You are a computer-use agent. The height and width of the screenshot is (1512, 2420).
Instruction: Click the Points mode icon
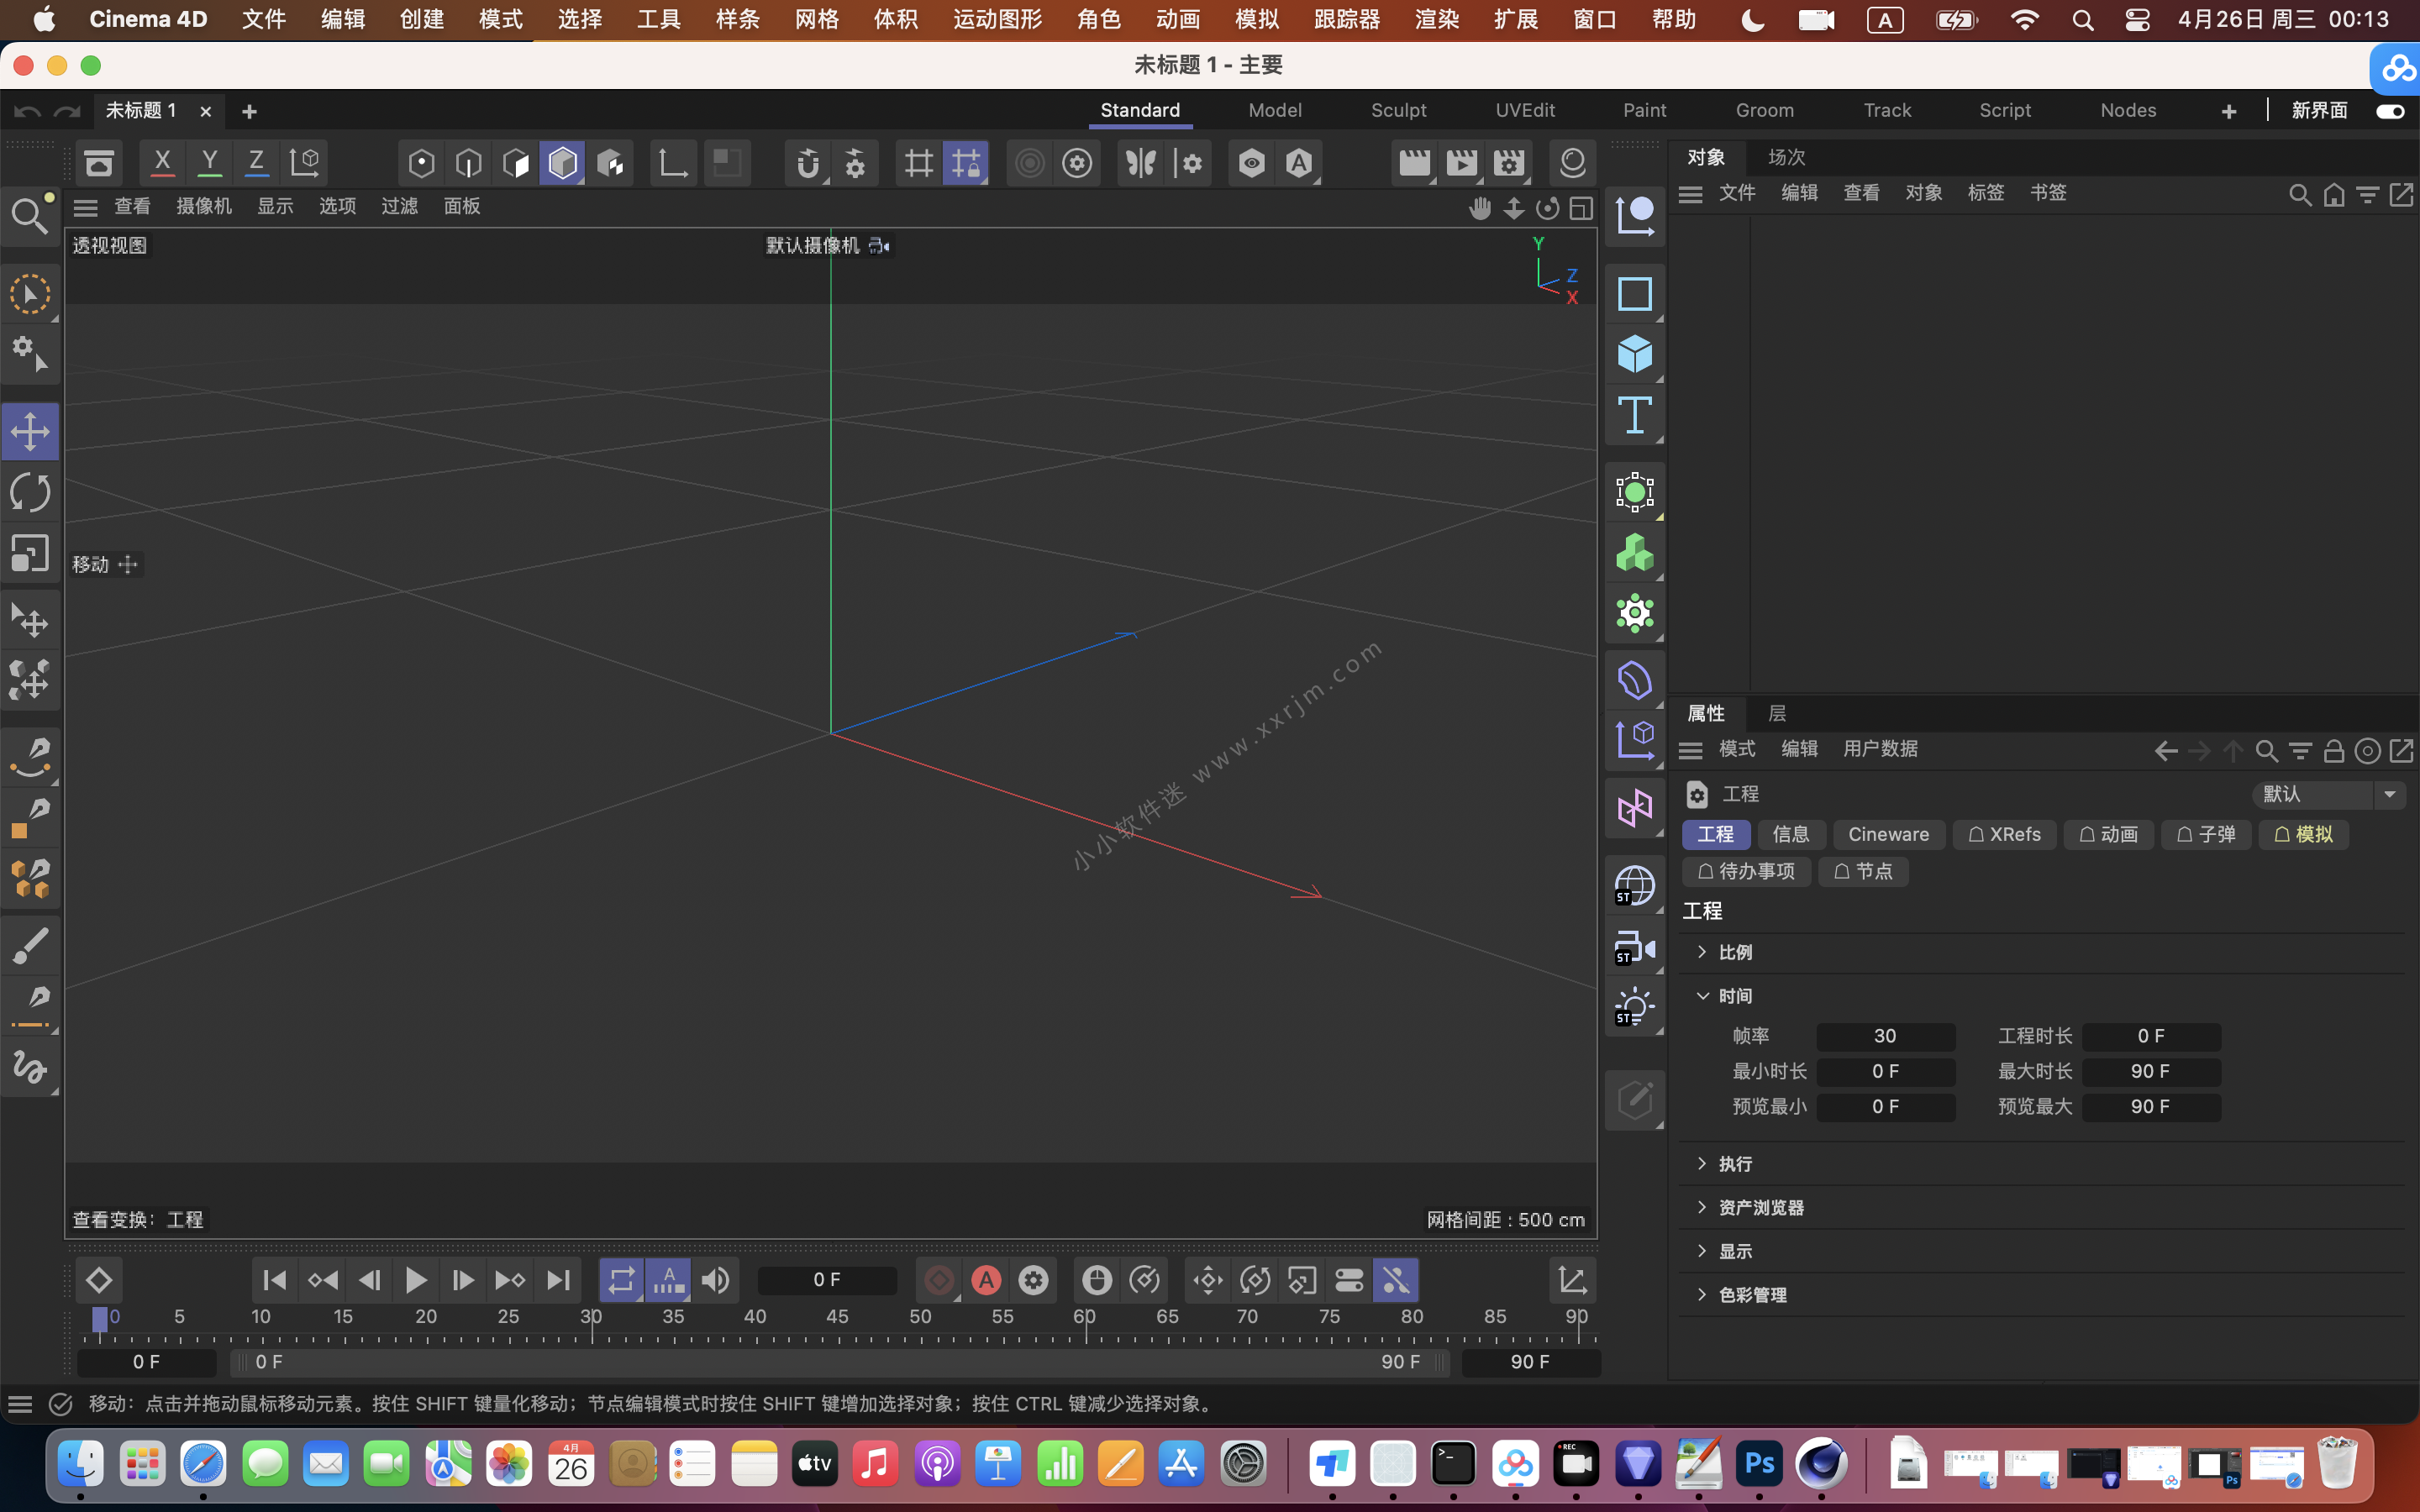pos(421,163)
